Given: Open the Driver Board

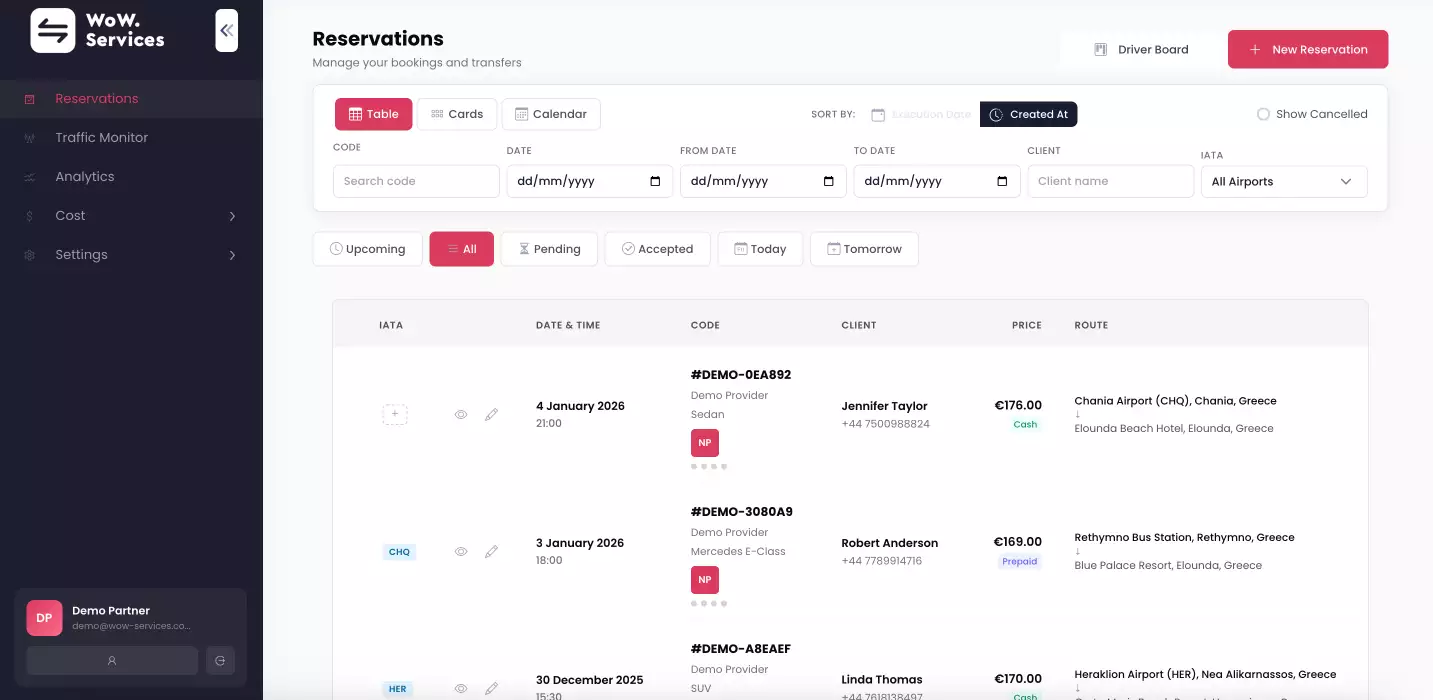Looking at the screenshot, I should click(1141, 49).
